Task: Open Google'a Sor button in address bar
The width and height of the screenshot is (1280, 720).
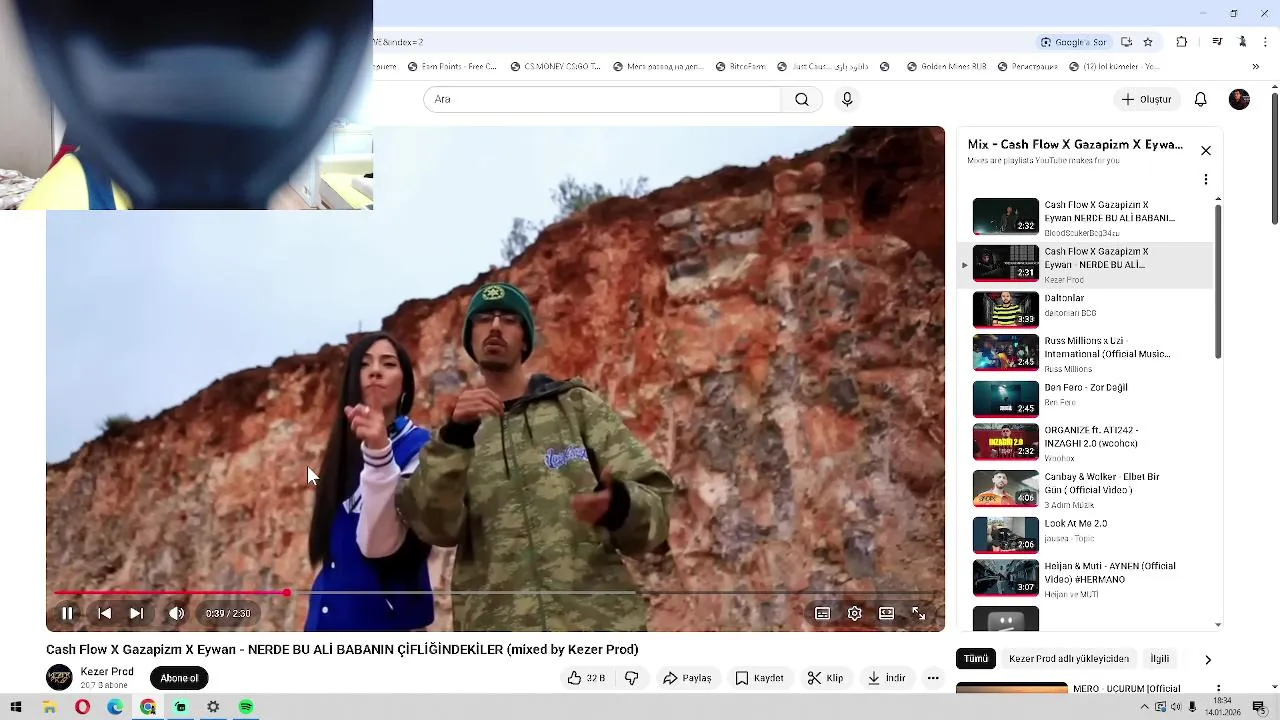Action: 1074,42
